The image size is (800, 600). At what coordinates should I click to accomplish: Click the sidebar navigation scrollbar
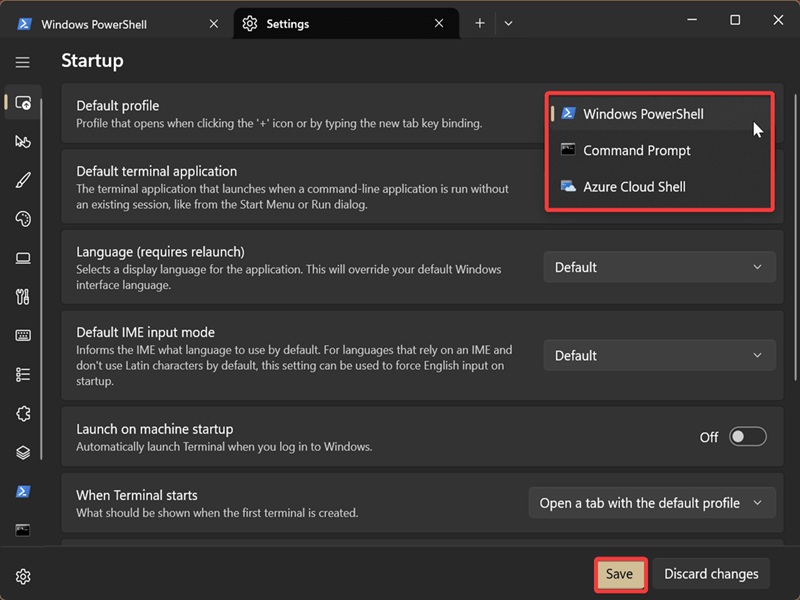pos(42,279)
